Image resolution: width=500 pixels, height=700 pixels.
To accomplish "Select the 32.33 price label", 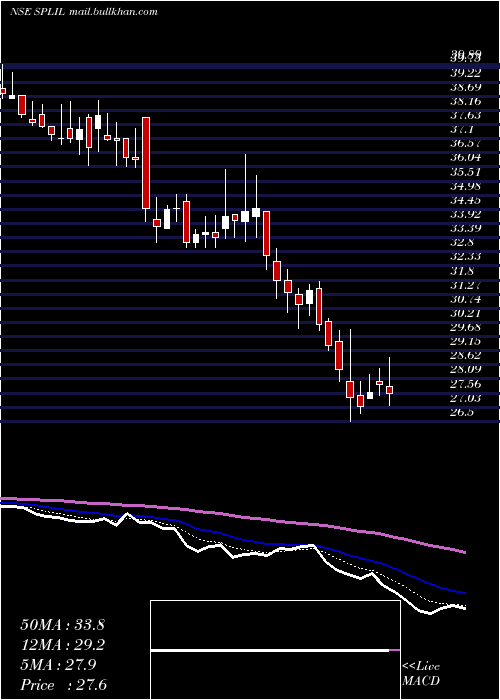I will tap(466, 257).
